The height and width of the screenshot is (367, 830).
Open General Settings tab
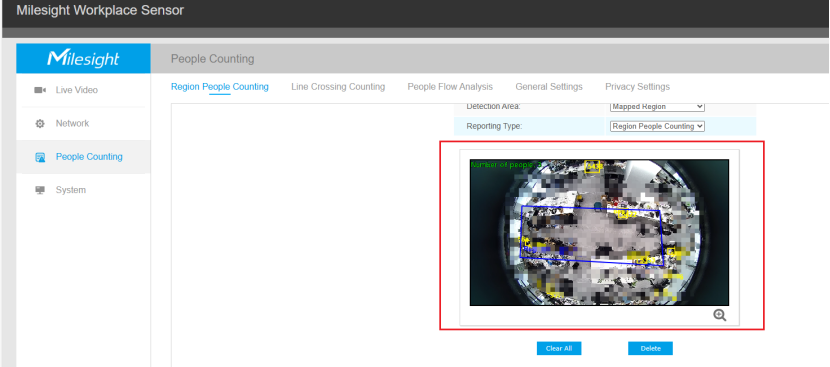549,87
